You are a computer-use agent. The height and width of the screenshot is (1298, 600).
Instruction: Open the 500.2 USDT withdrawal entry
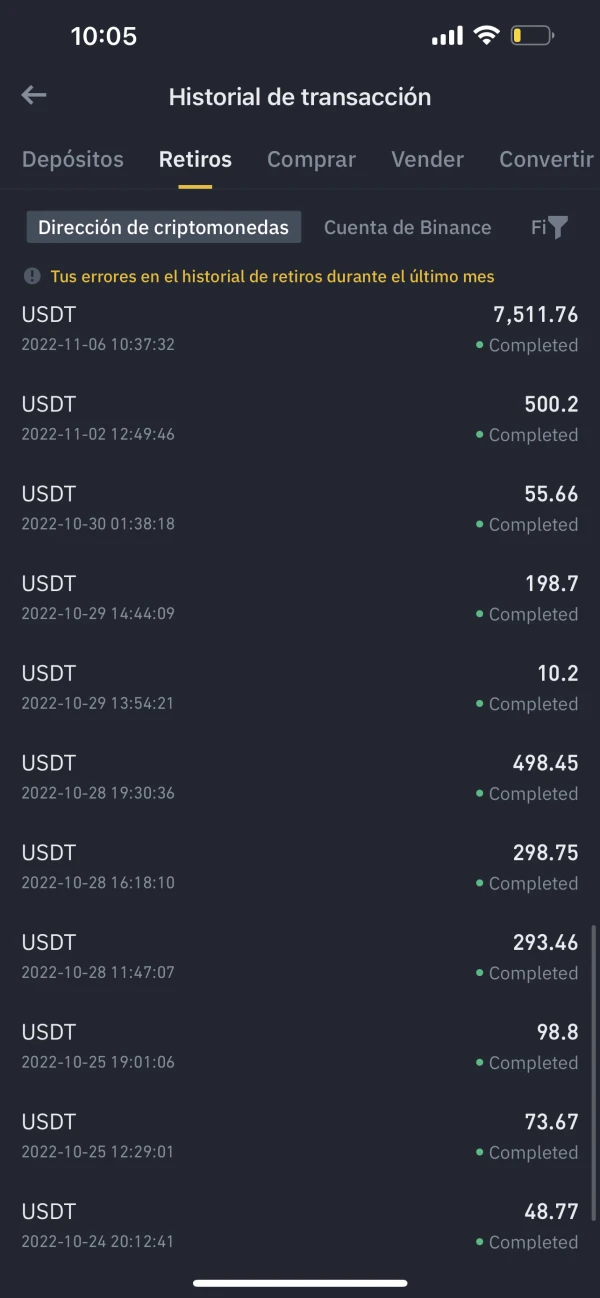[300, 419]
